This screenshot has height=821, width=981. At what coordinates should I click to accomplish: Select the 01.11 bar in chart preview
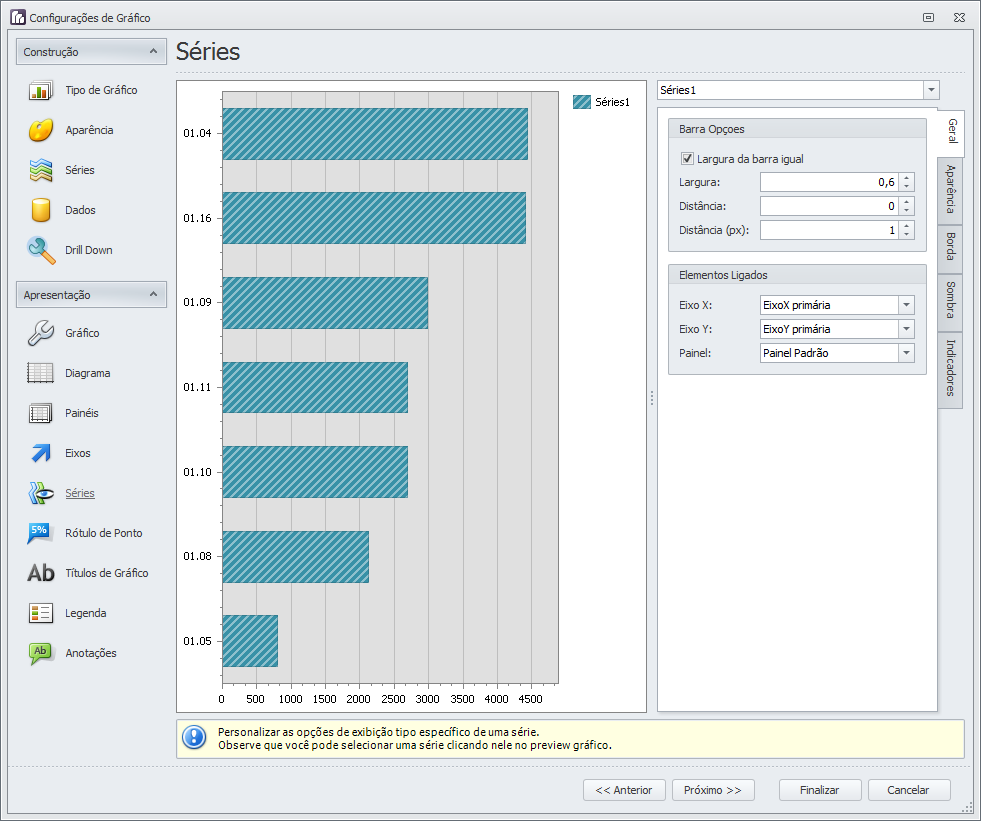pyautogui.click(x=315, y=387)
